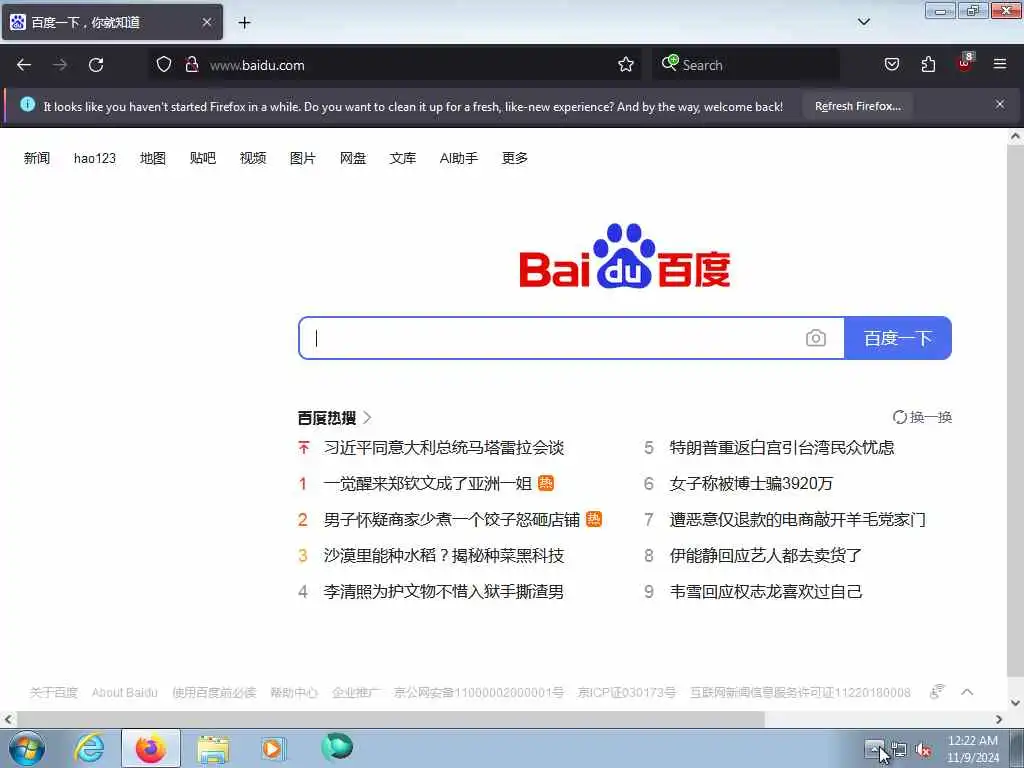Screen dimensions: 1024x768
Task: Click the horizontal scrollbar right arrow
Action: (x=999, y=719)
